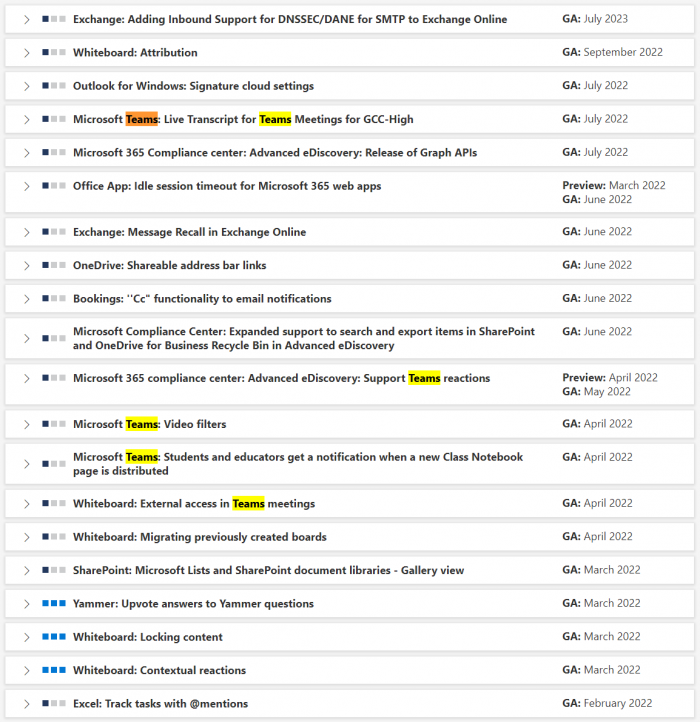Open 'Exchange: Message Recall in Exchange Online' title

click(x=189, y=232)
